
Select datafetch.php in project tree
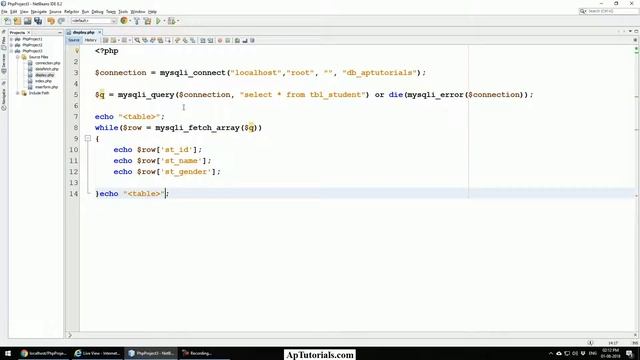pos(47,69)
